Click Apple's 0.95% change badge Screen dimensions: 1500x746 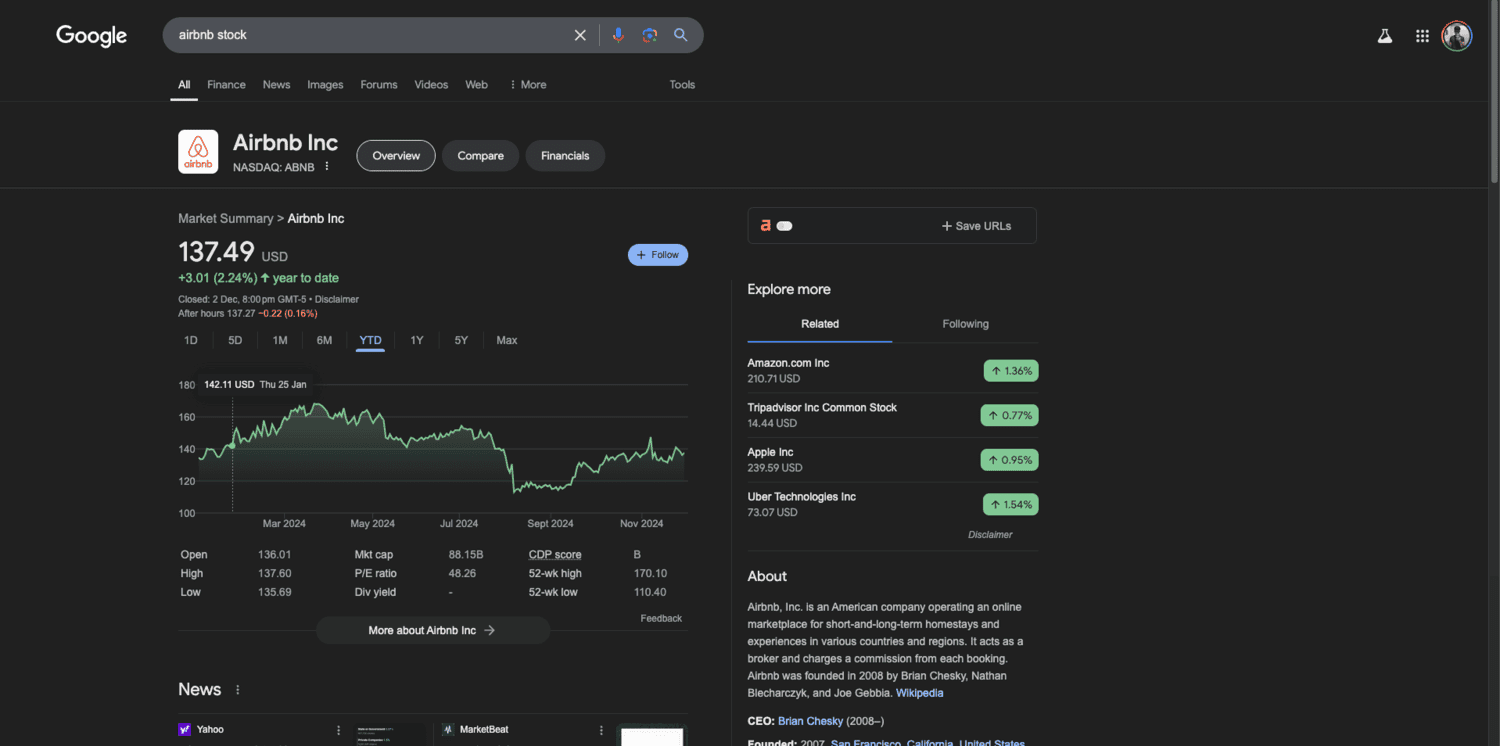click(x=1009, y=460)
